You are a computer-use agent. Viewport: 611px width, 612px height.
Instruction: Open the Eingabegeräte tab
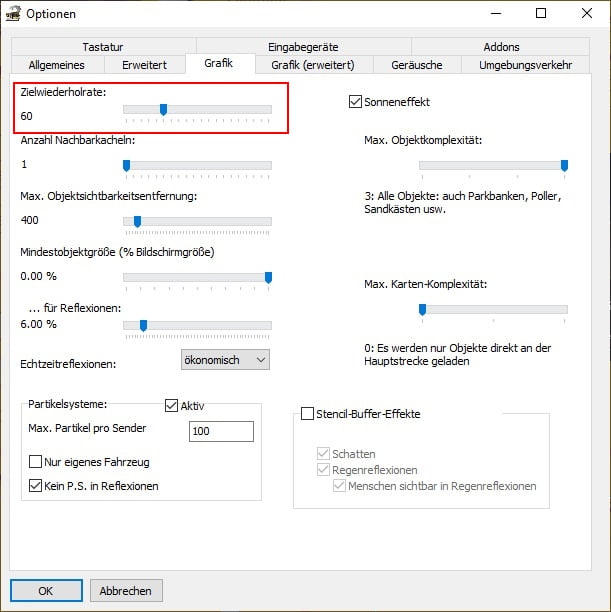pyautogui.click(x=303, y=47)
